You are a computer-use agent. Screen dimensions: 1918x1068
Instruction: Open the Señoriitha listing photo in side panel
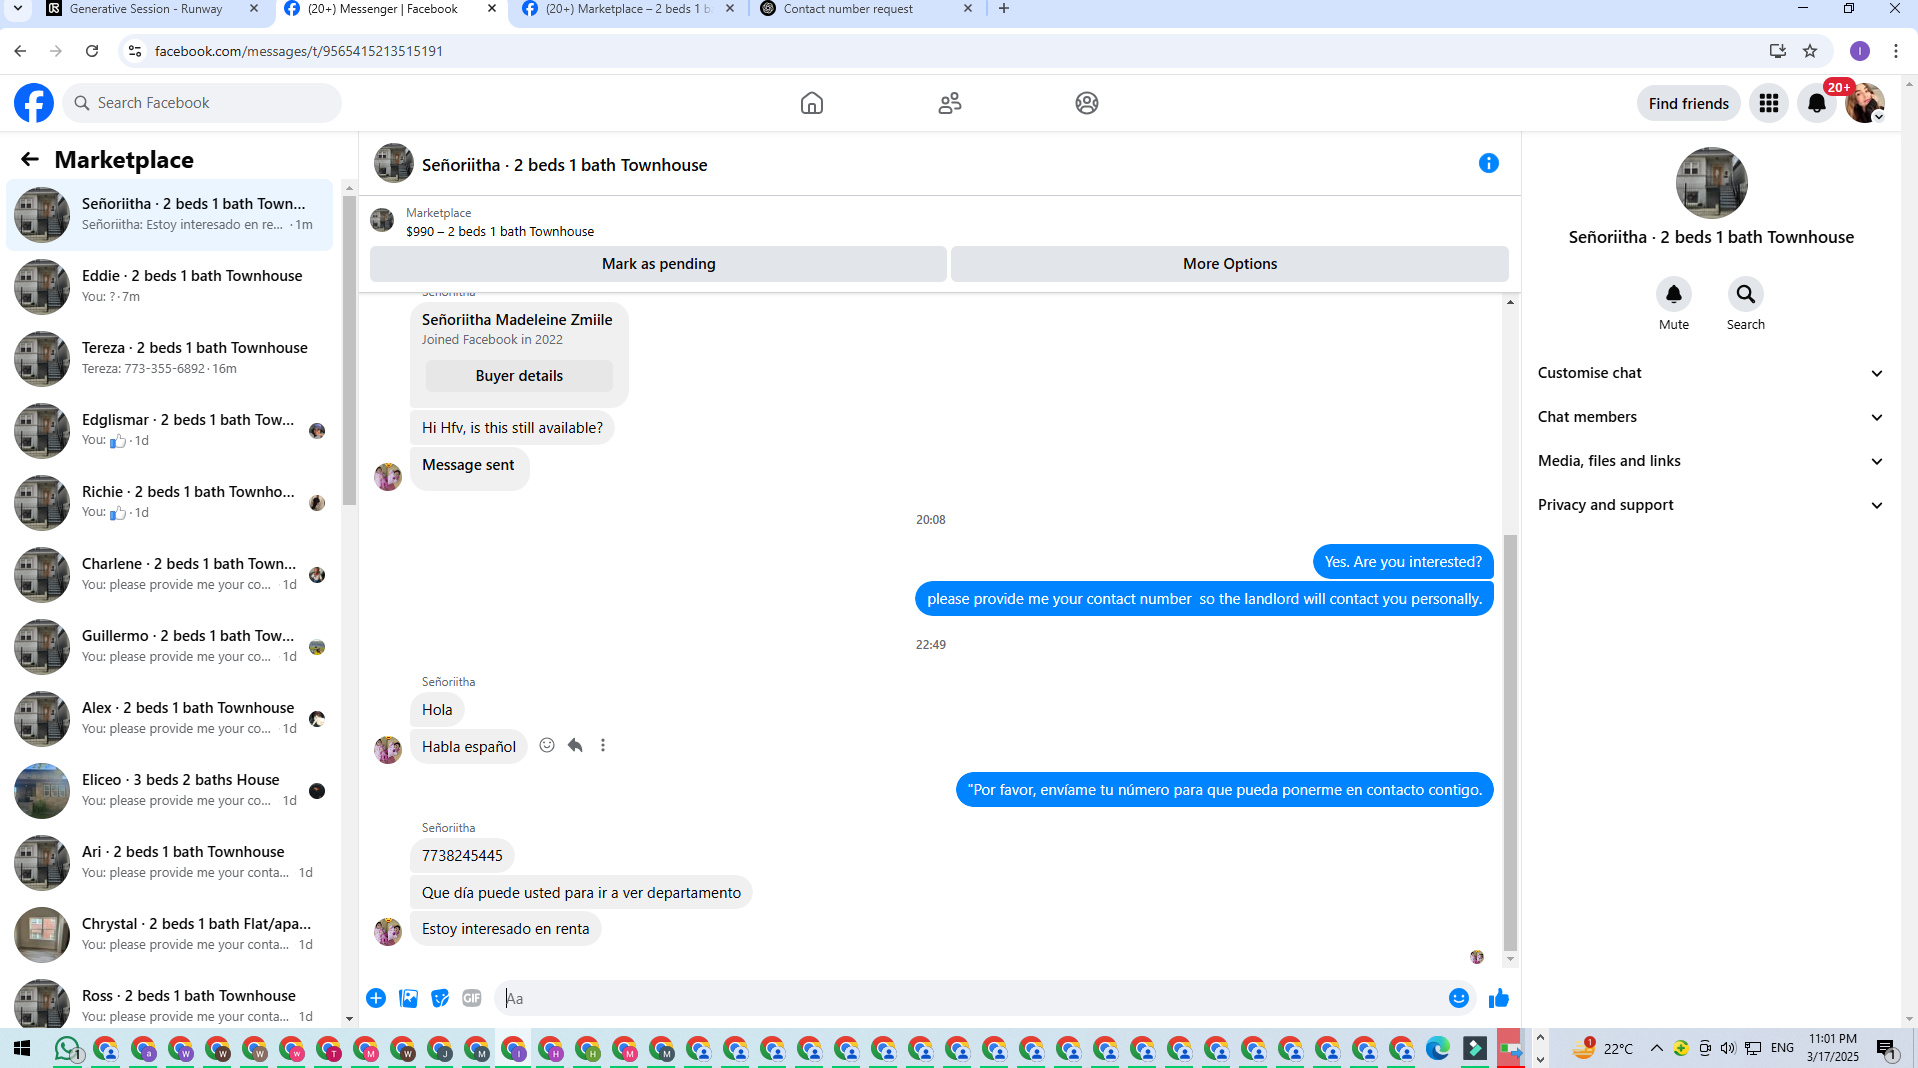point(1712,183)
